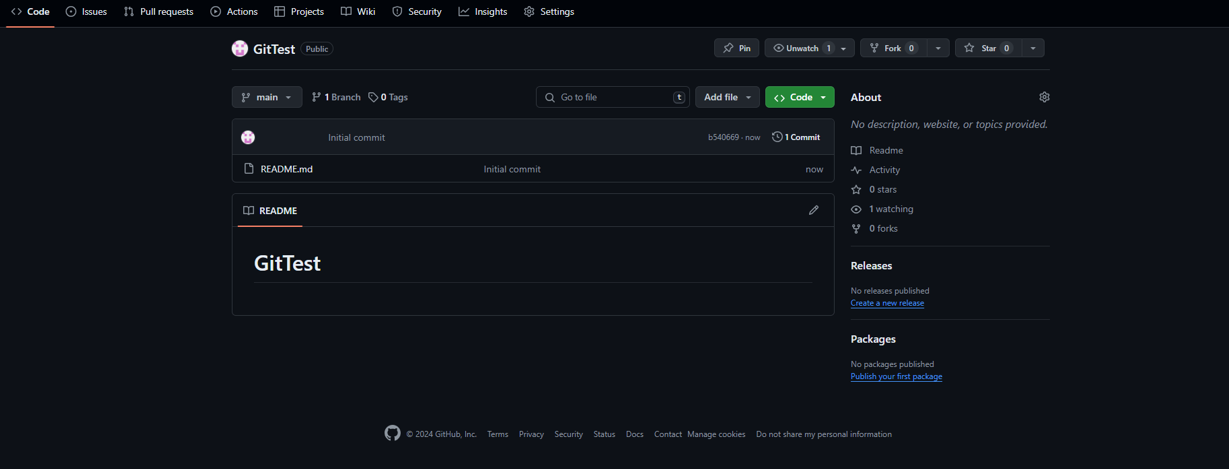Open the Releases heading link
The height and width of the screenshot is (469, 1229).
point(871,266)
